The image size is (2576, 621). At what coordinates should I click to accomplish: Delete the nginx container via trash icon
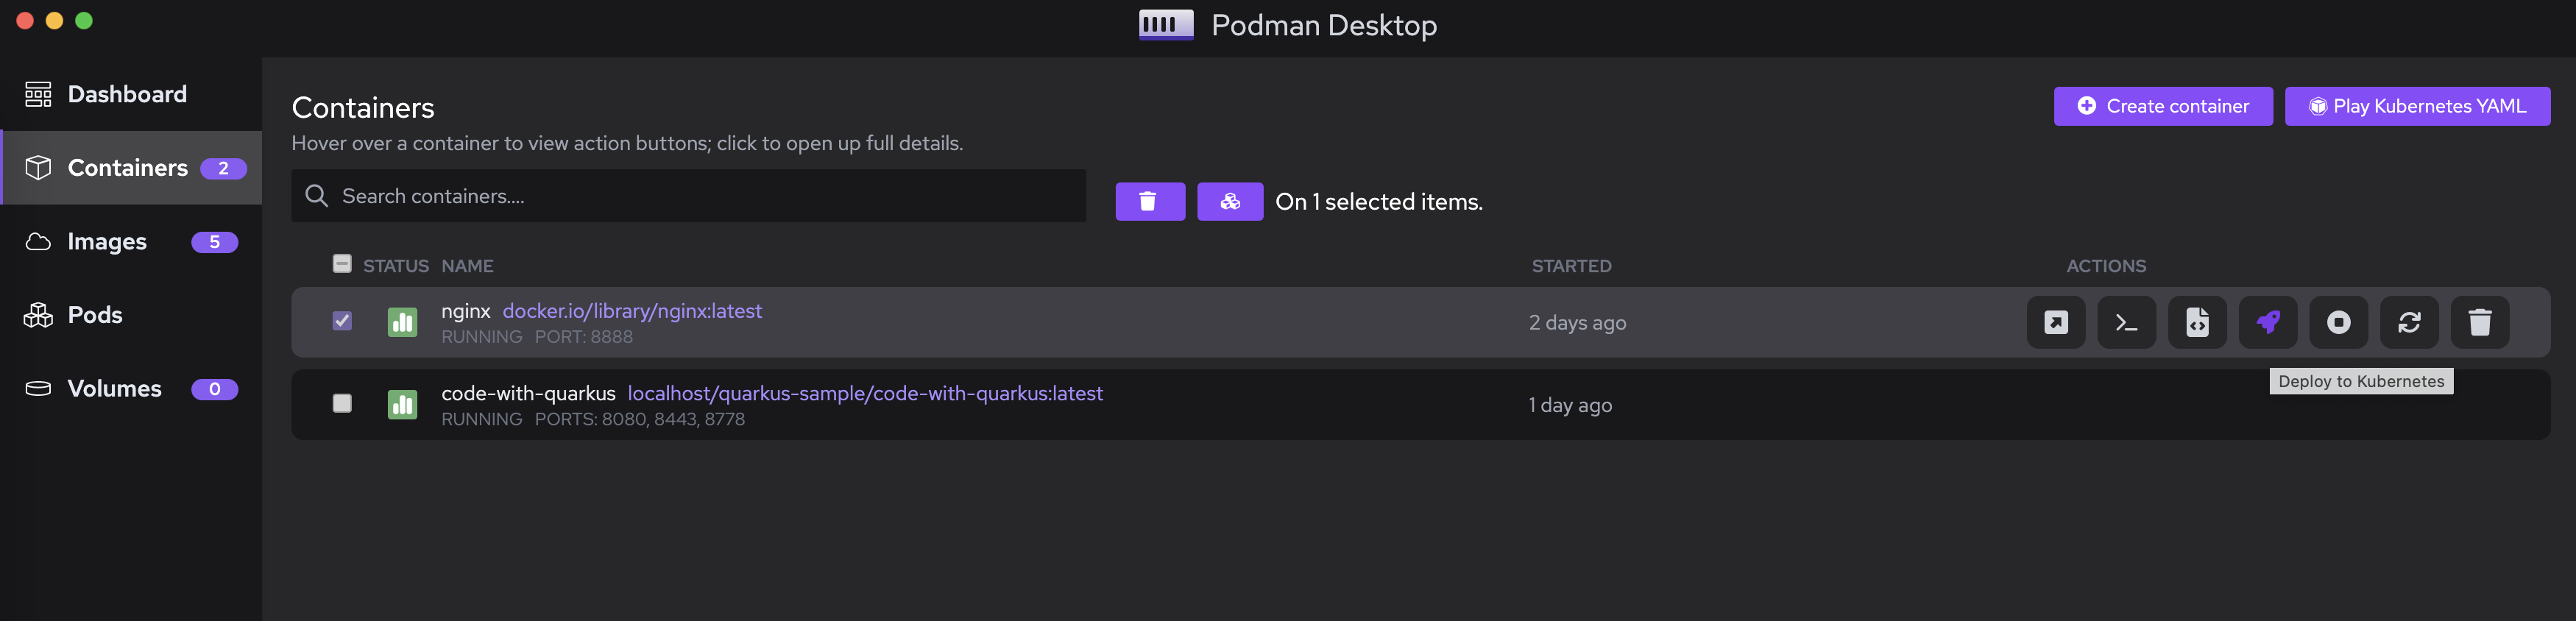(2479, 322)
